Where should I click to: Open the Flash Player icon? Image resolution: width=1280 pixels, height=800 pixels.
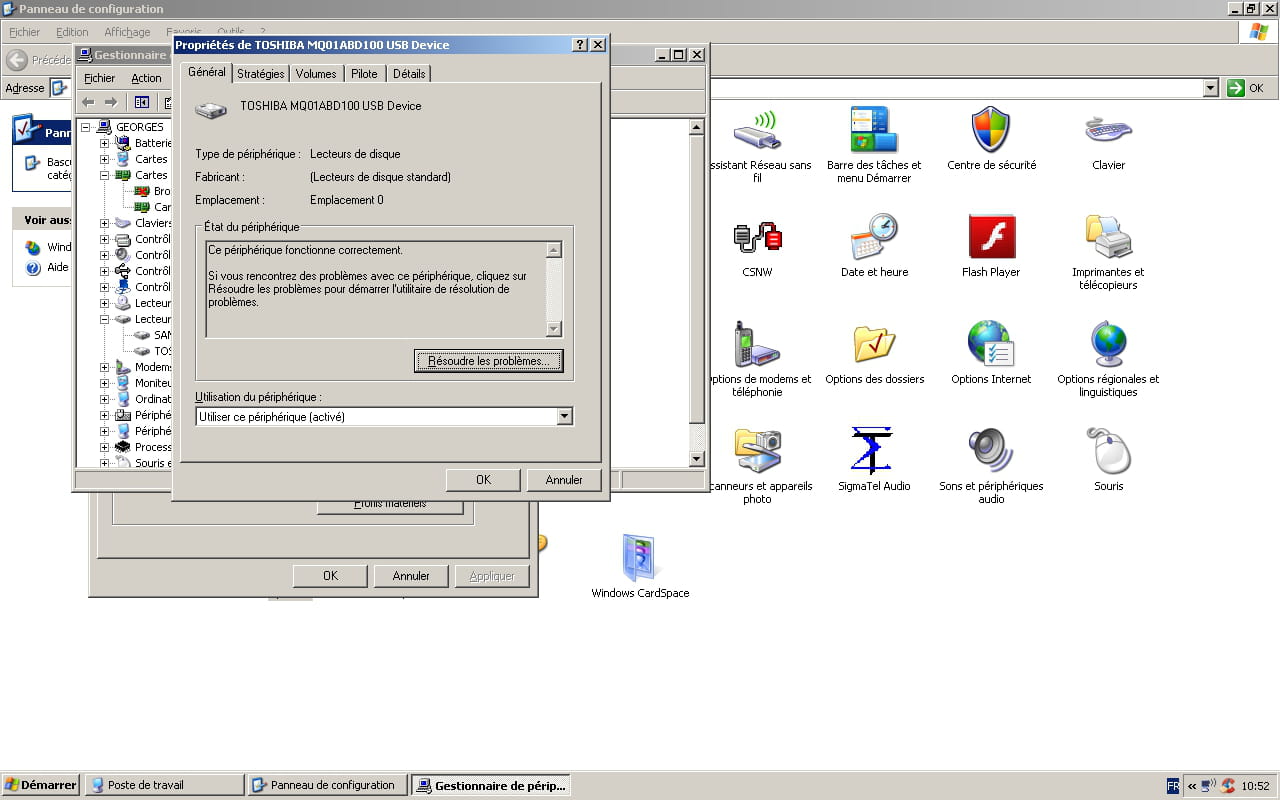coord(991,237)
